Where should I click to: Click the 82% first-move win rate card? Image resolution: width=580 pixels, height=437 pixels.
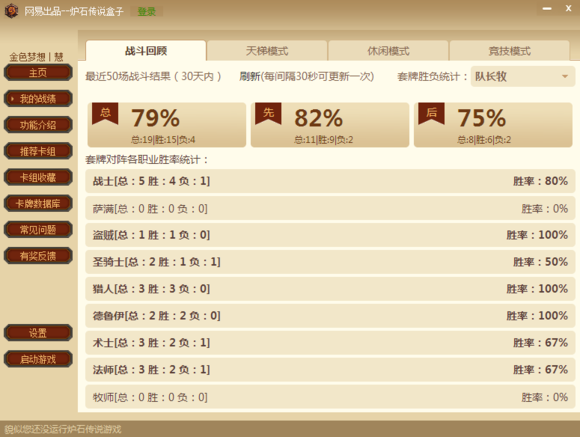(x=330, y=125)
